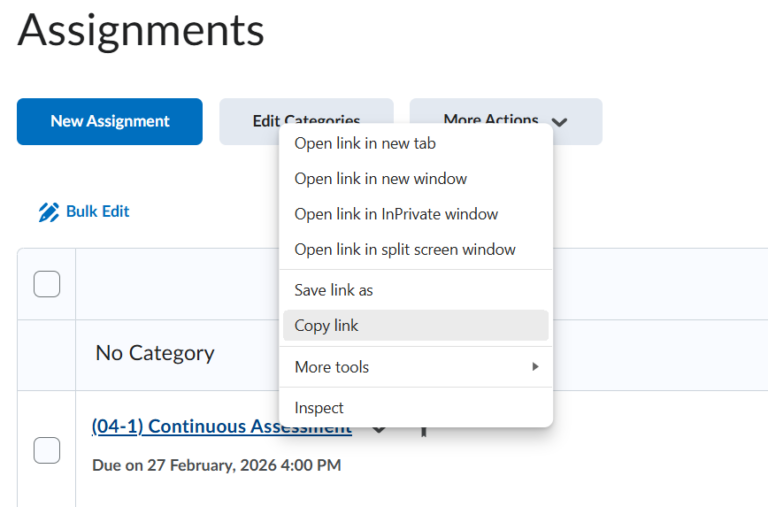Click the Bulk Edit text label
The width and height of the screenshot is (768, 507).
98,212
